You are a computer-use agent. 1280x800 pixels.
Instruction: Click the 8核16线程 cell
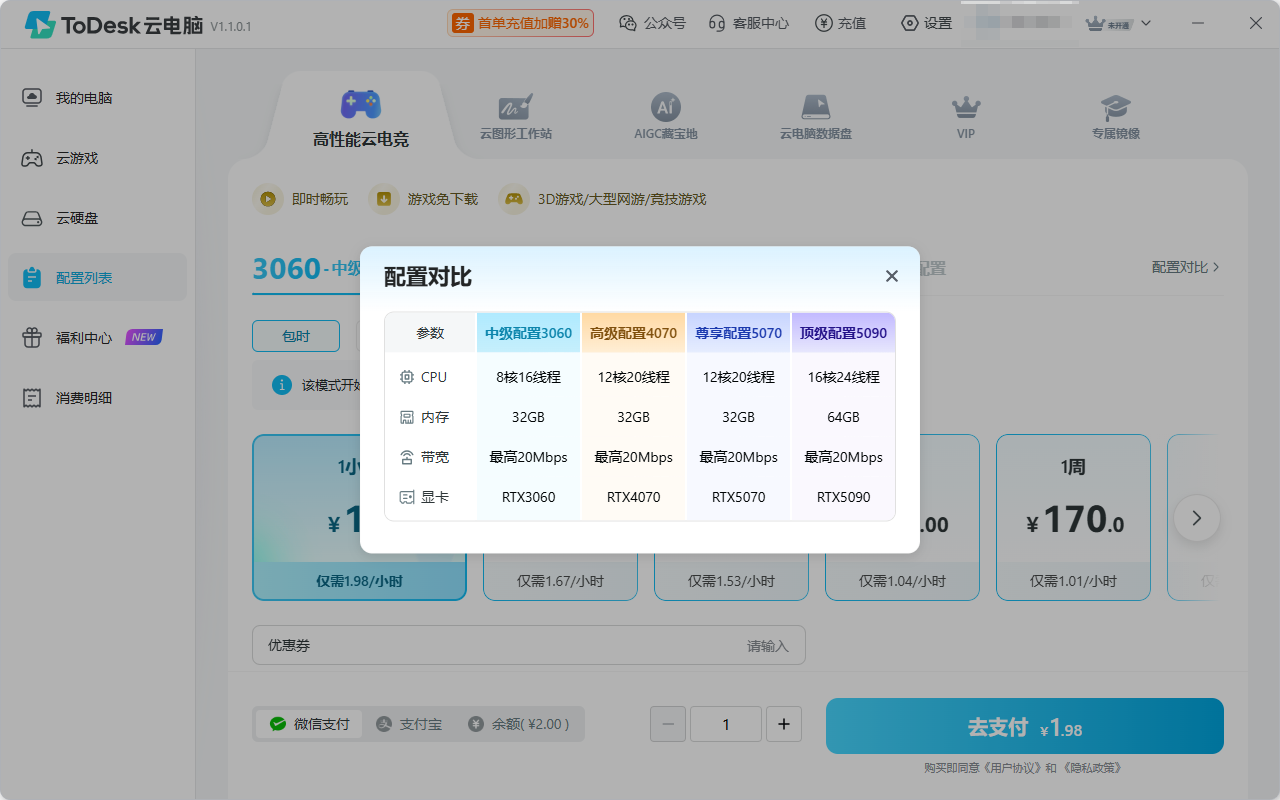coord(529,377)
